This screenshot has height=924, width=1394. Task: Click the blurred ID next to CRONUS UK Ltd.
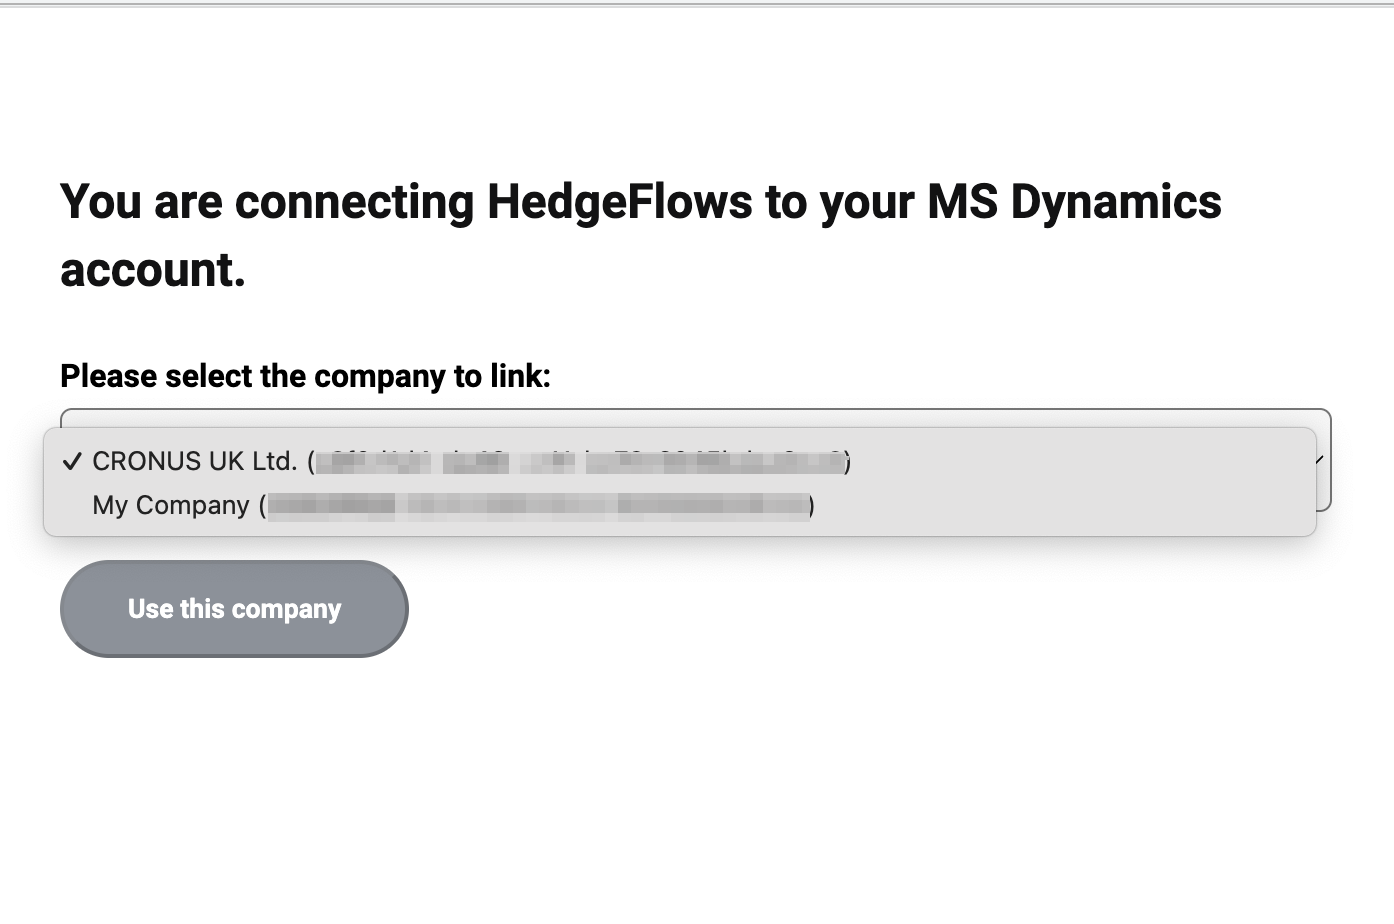[578, 461]
